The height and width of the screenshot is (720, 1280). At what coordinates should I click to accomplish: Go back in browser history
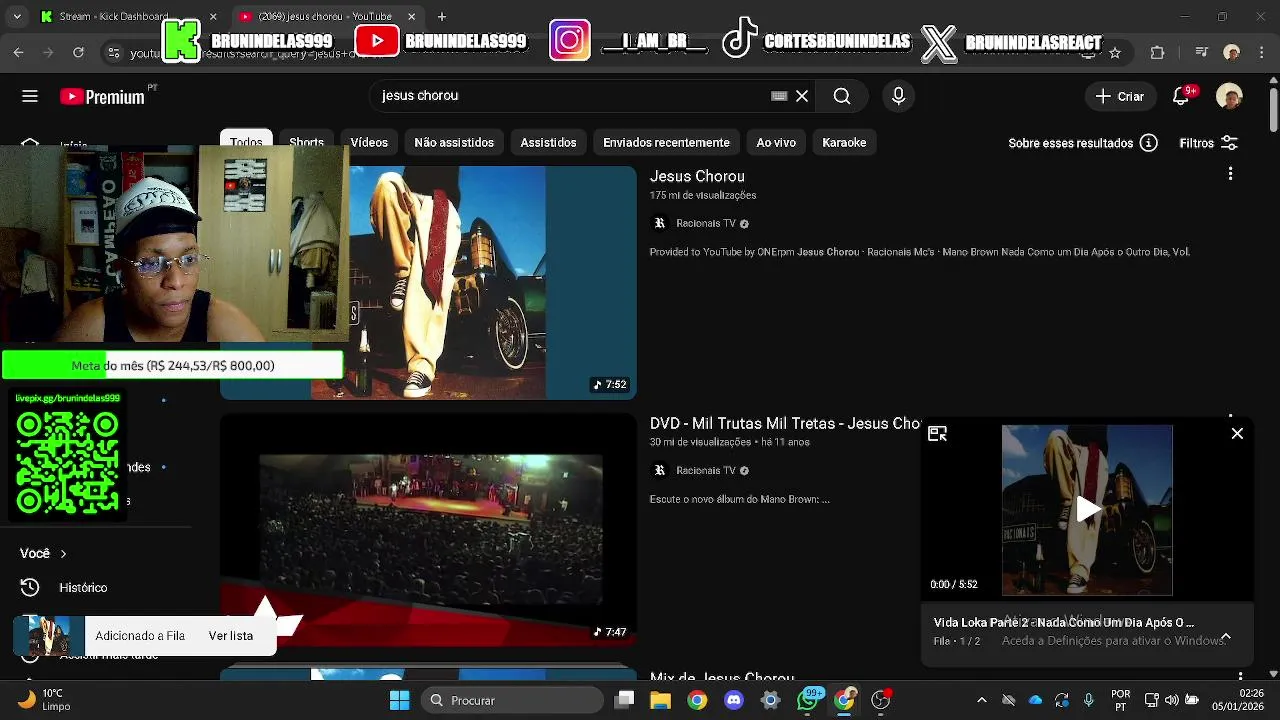click(x=18, y=52)
